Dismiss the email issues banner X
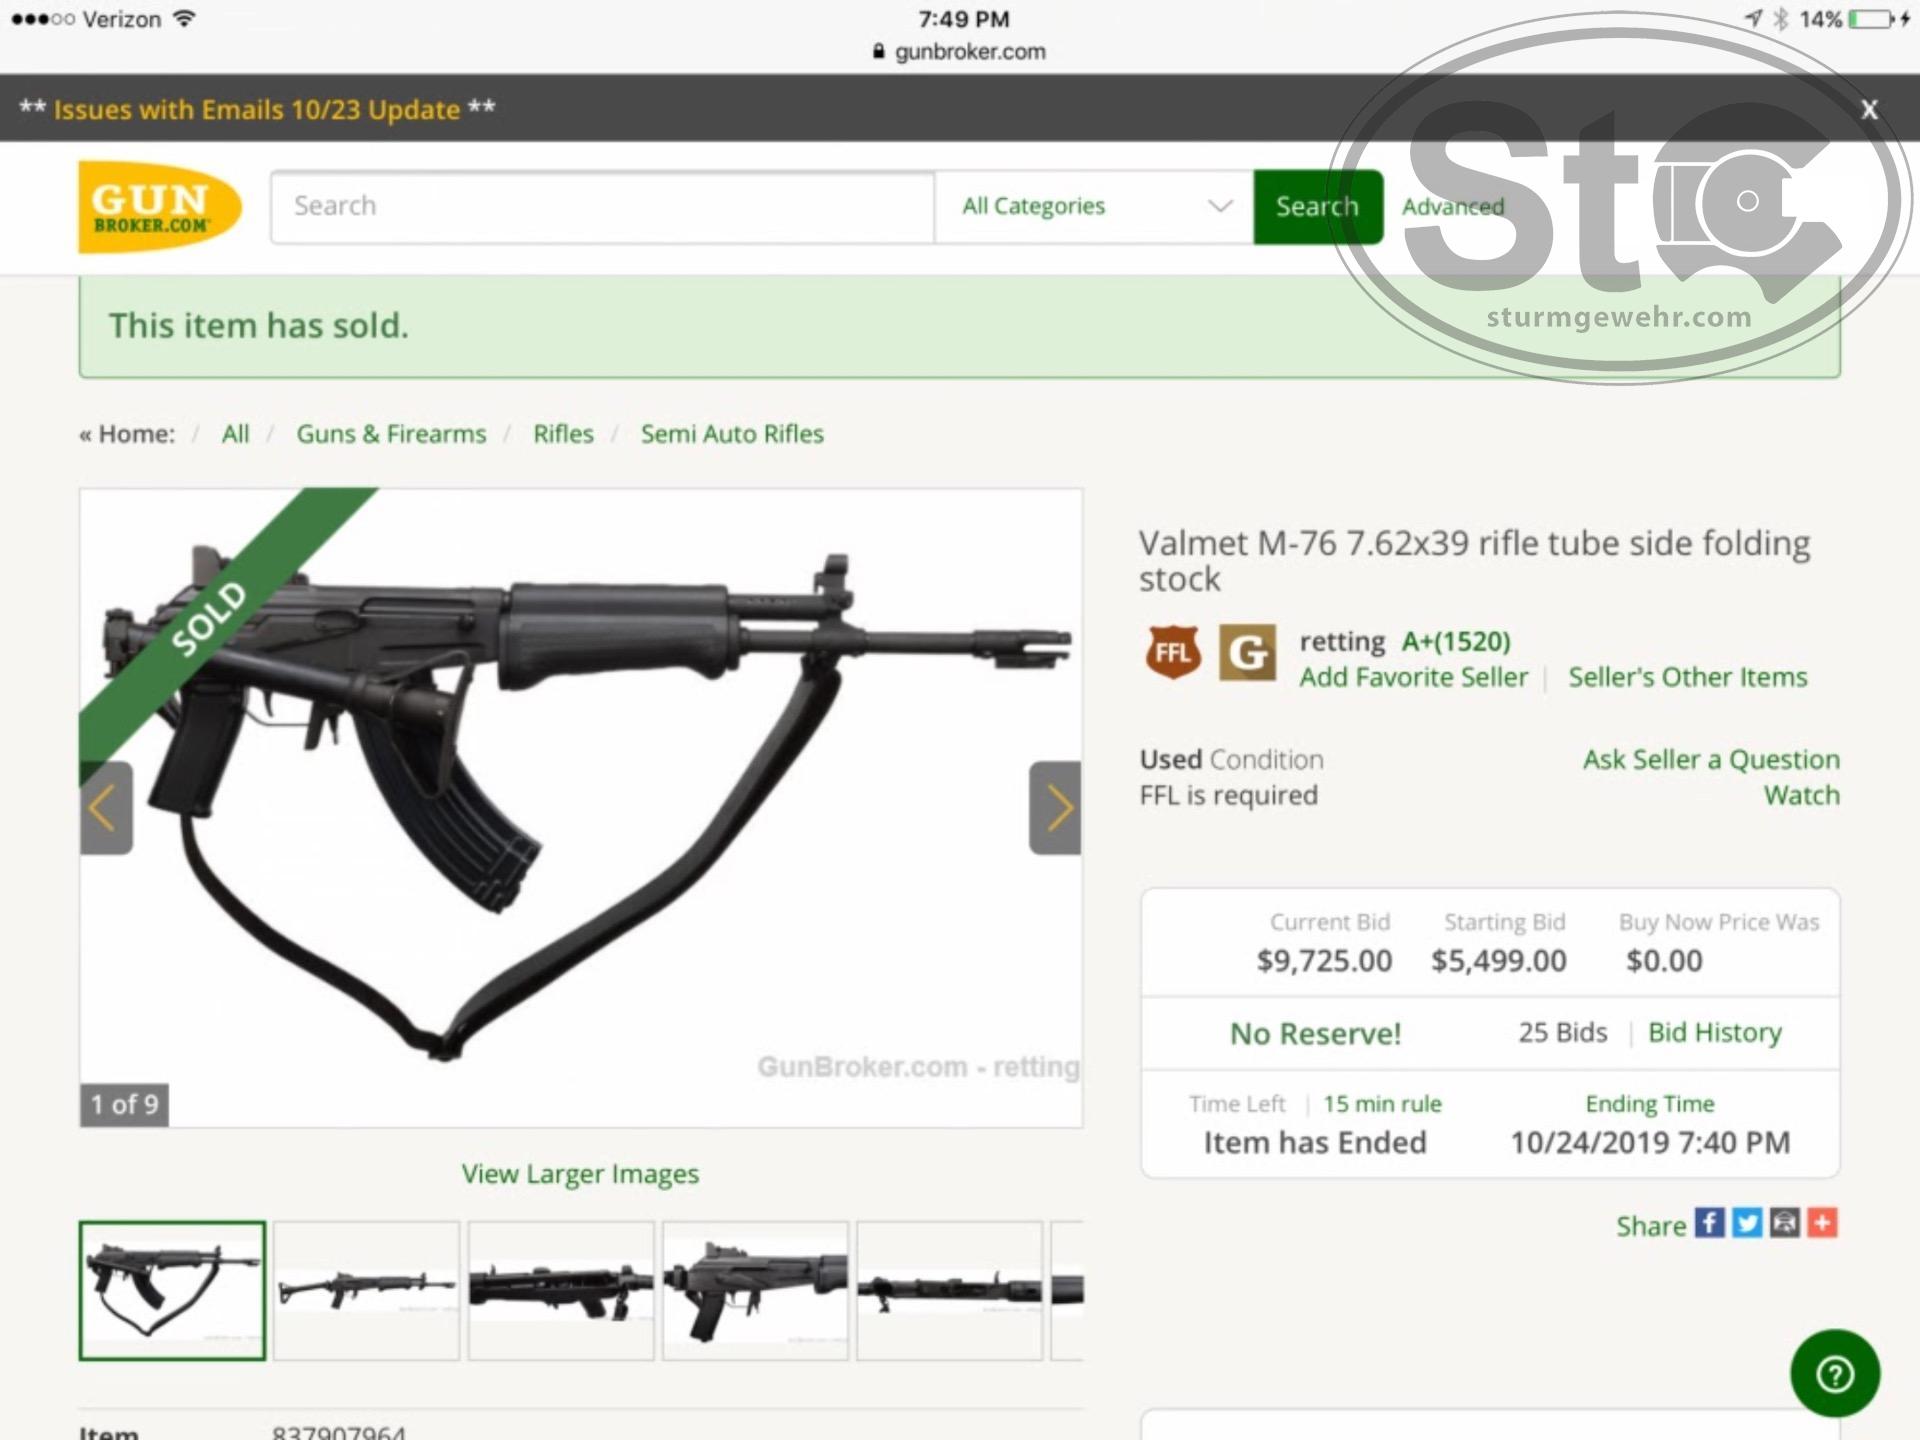 [1869, 109]
